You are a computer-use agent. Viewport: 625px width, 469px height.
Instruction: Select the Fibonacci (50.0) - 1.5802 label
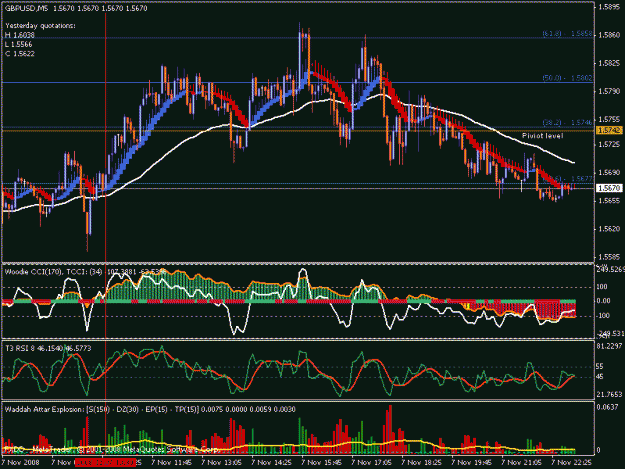567,78
